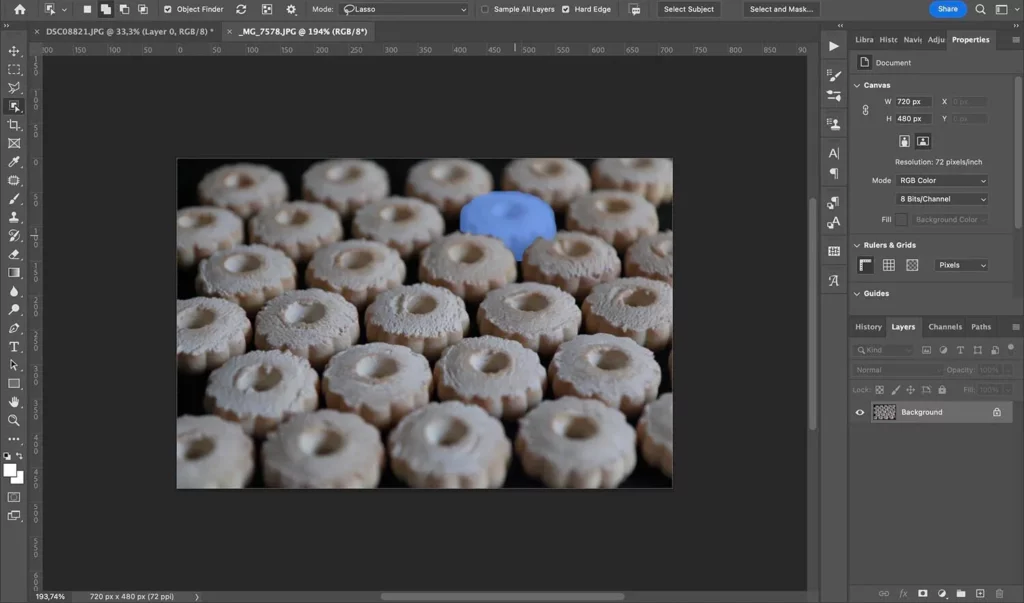Select the Move tool

click(x=14, y=51)
